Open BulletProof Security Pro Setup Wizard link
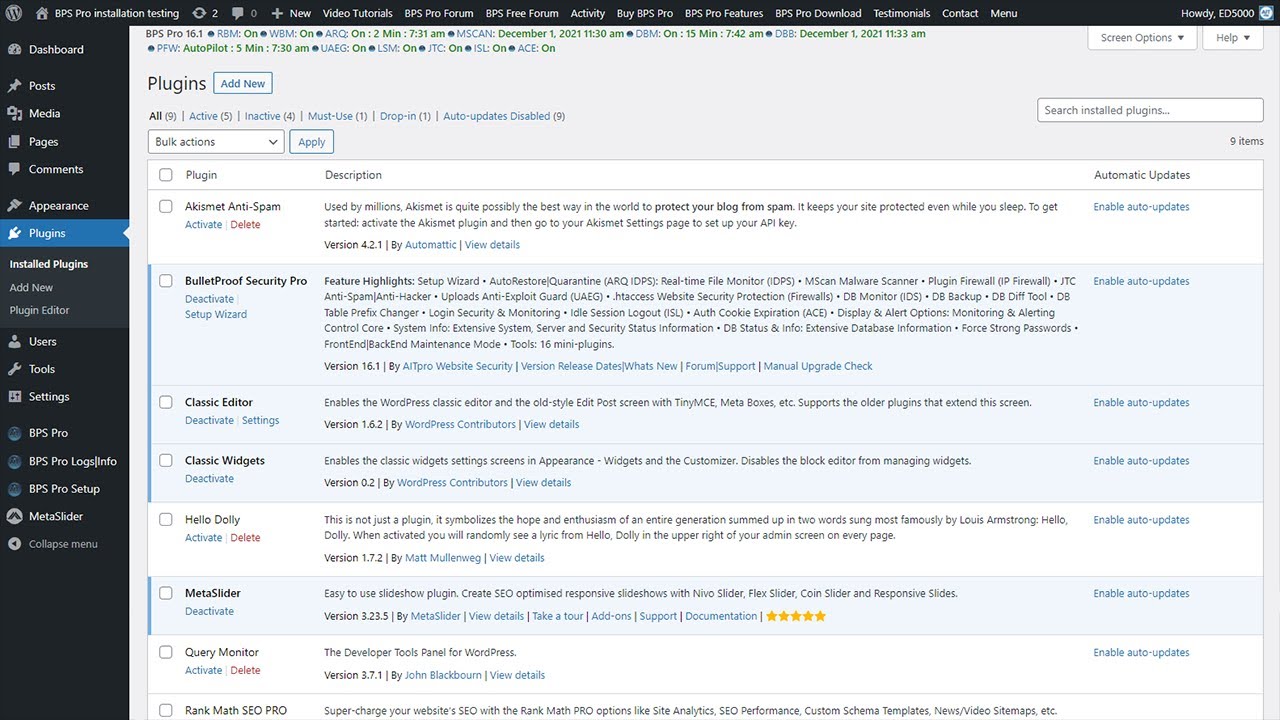The image size is (1280, 720). pyautogui.click(x=216, y=314)
